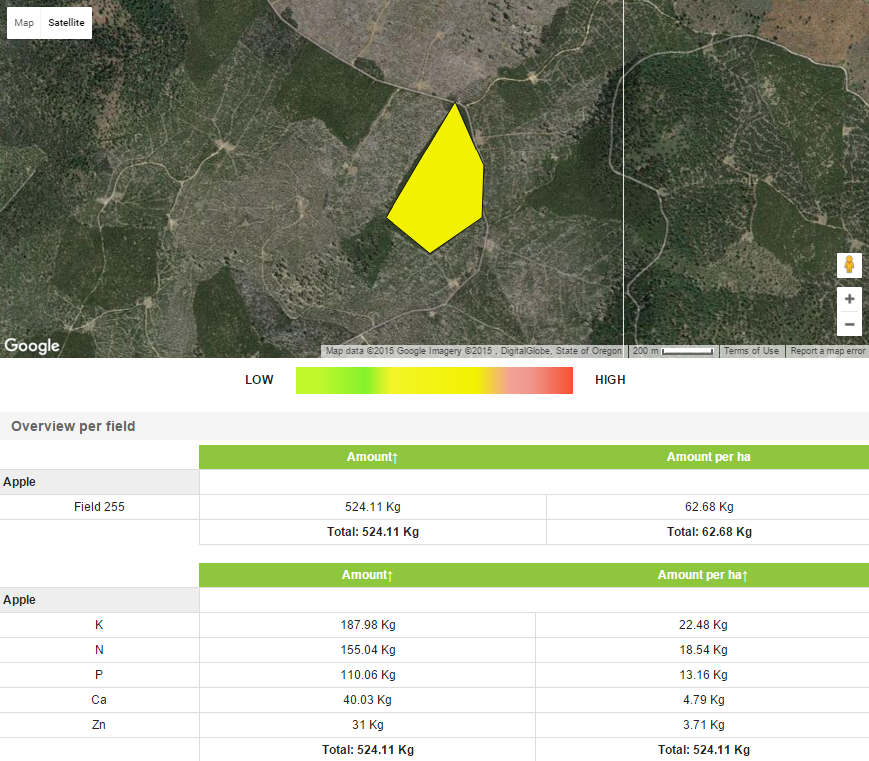Zoom in the map with plus button
Image resolution: width=869 pixels, height=761 pixels.
(x=849, y=299)
